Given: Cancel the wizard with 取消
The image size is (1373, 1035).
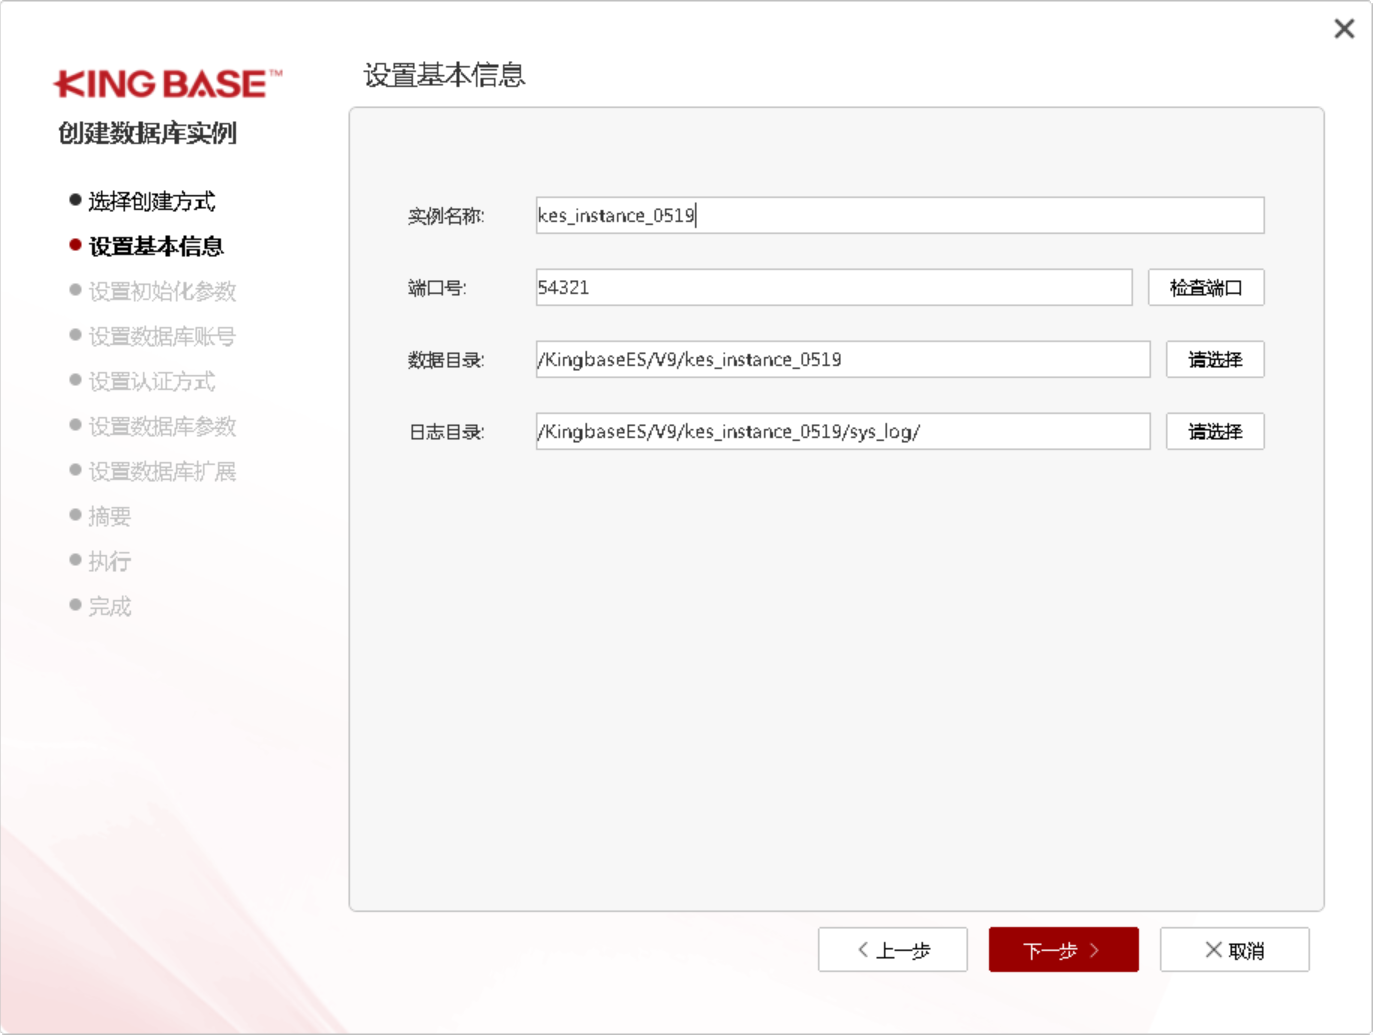Looking at the screenshot, I should coord(1235,950).
